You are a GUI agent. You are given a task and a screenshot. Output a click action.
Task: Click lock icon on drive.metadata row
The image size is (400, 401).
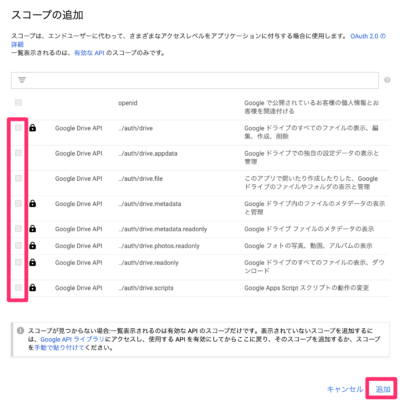(32, 203)
